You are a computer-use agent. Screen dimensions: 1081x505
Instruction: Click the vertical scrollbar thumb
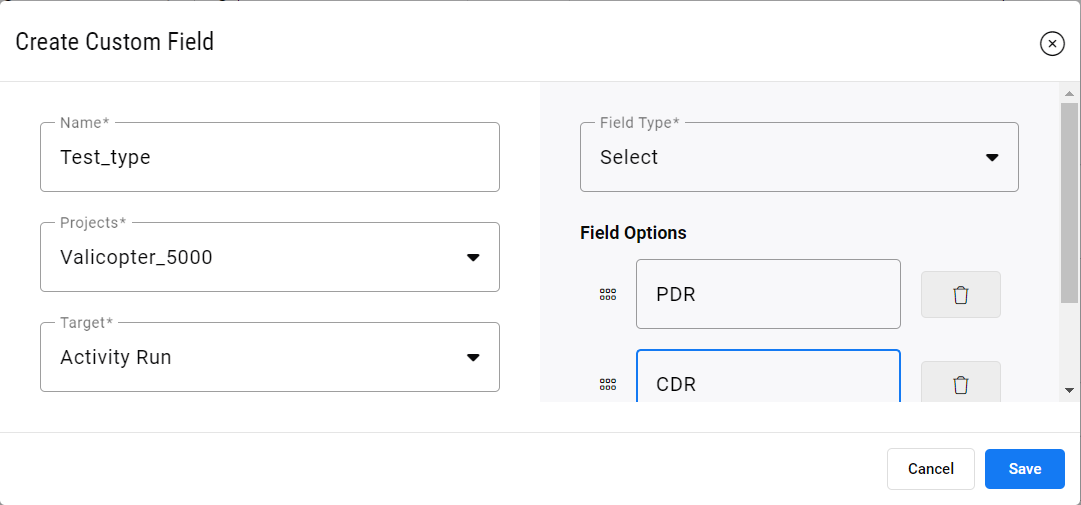(1069, 203)
